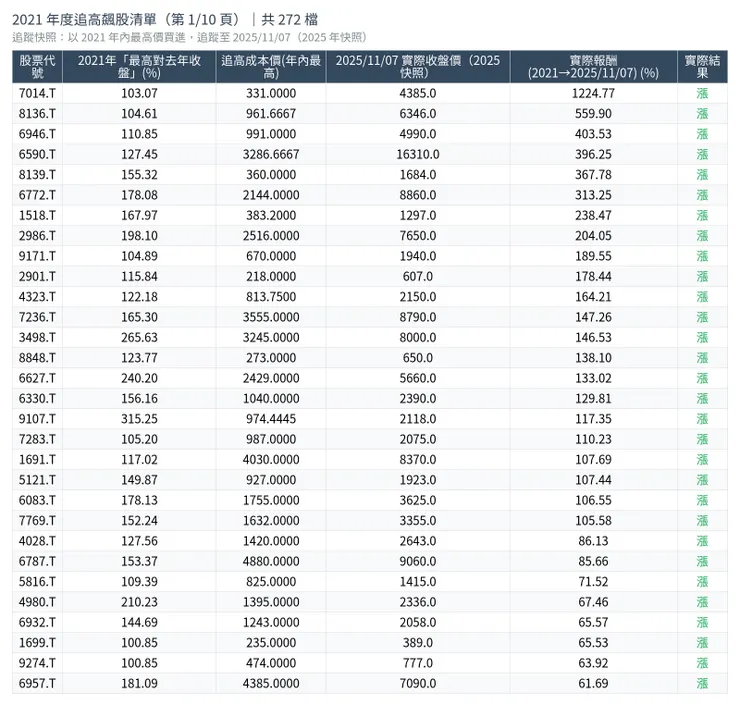Select stock code 7769.T
Viewport: 740px width, 706px height.
(x=37, y=521)
